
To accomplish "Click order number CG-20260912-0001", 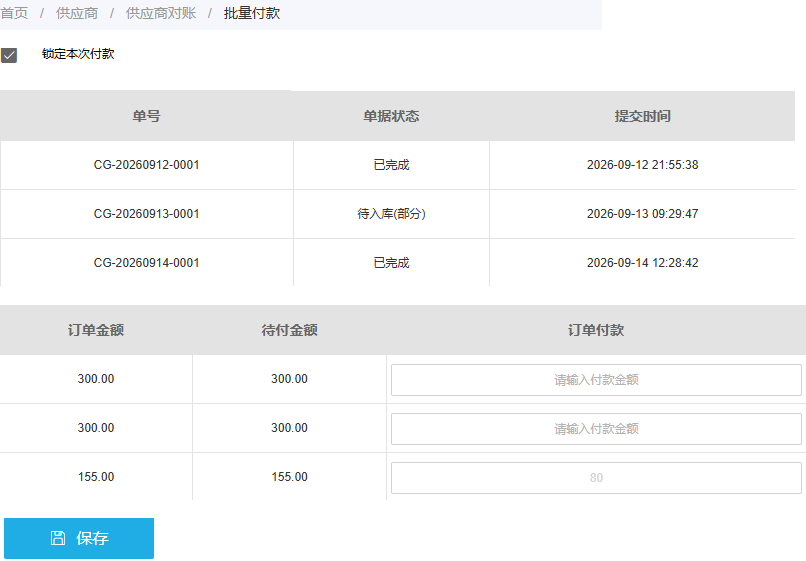I will [x=146, y=165].
